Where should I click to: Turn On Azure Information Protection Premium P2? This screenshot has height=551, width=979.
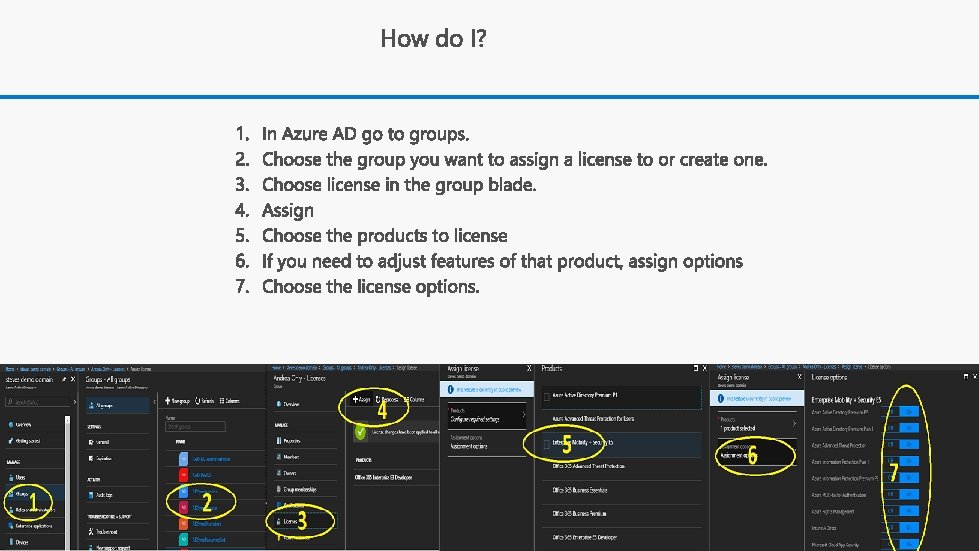pos(909,477)
